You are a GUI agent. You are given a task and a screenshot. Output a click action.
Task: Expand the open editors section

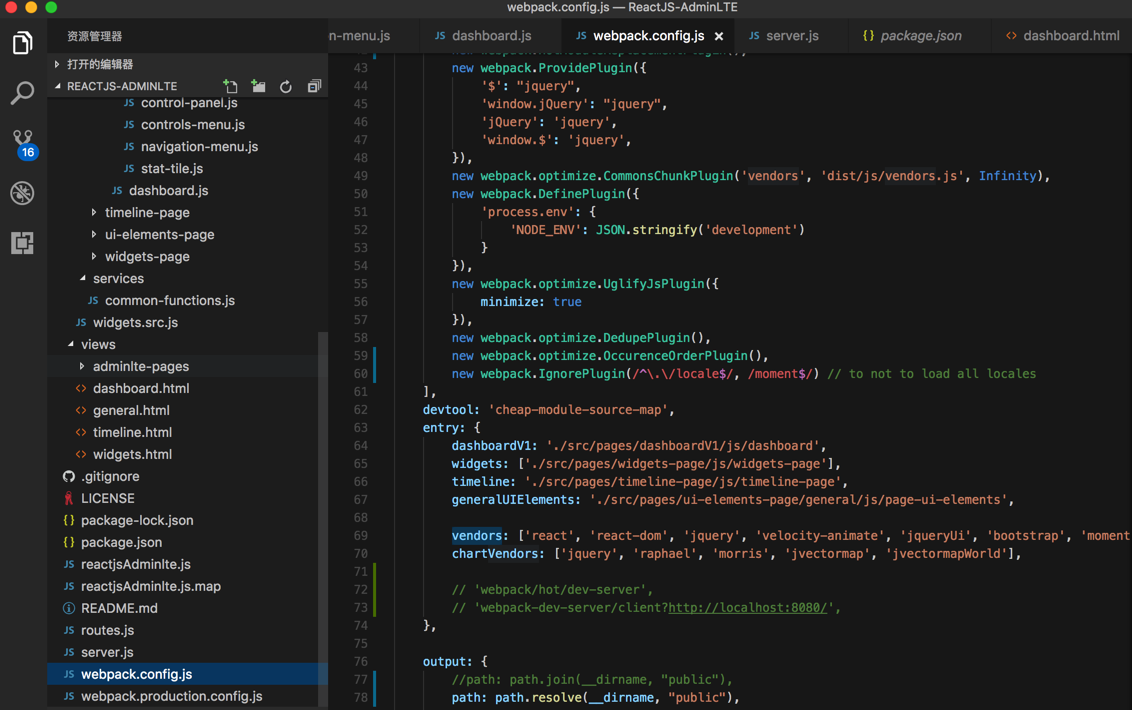(99, 64)
